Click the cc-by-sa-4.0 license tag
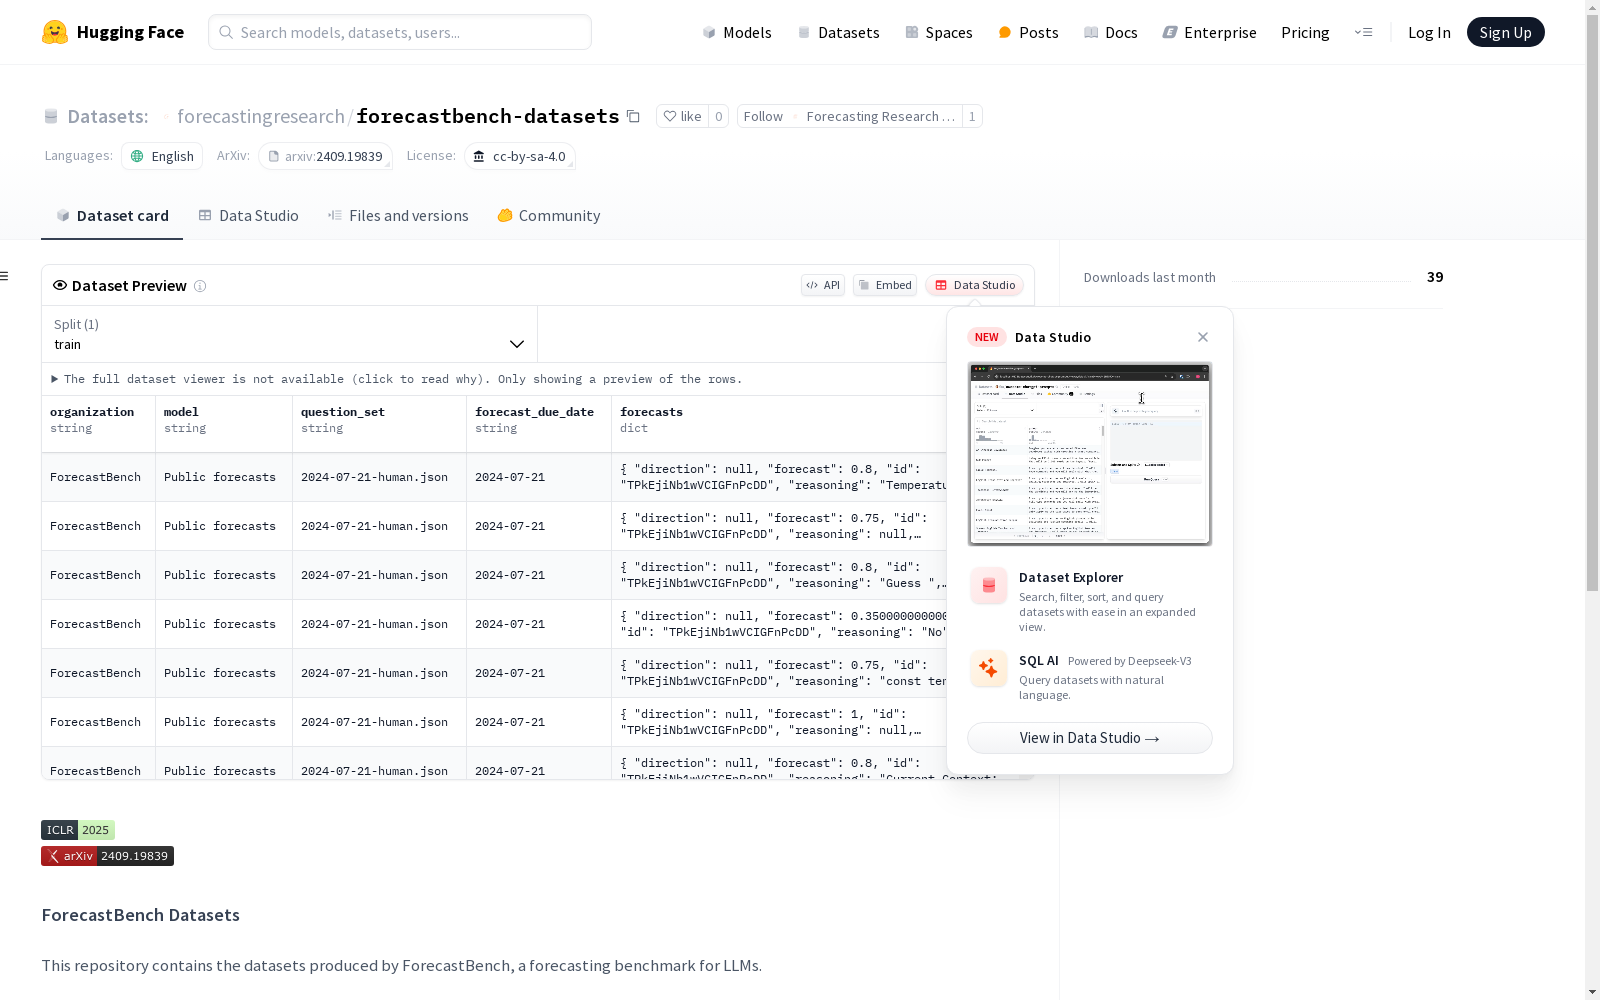Screen dimensions: 1600x1000 (x=519, y=156)
